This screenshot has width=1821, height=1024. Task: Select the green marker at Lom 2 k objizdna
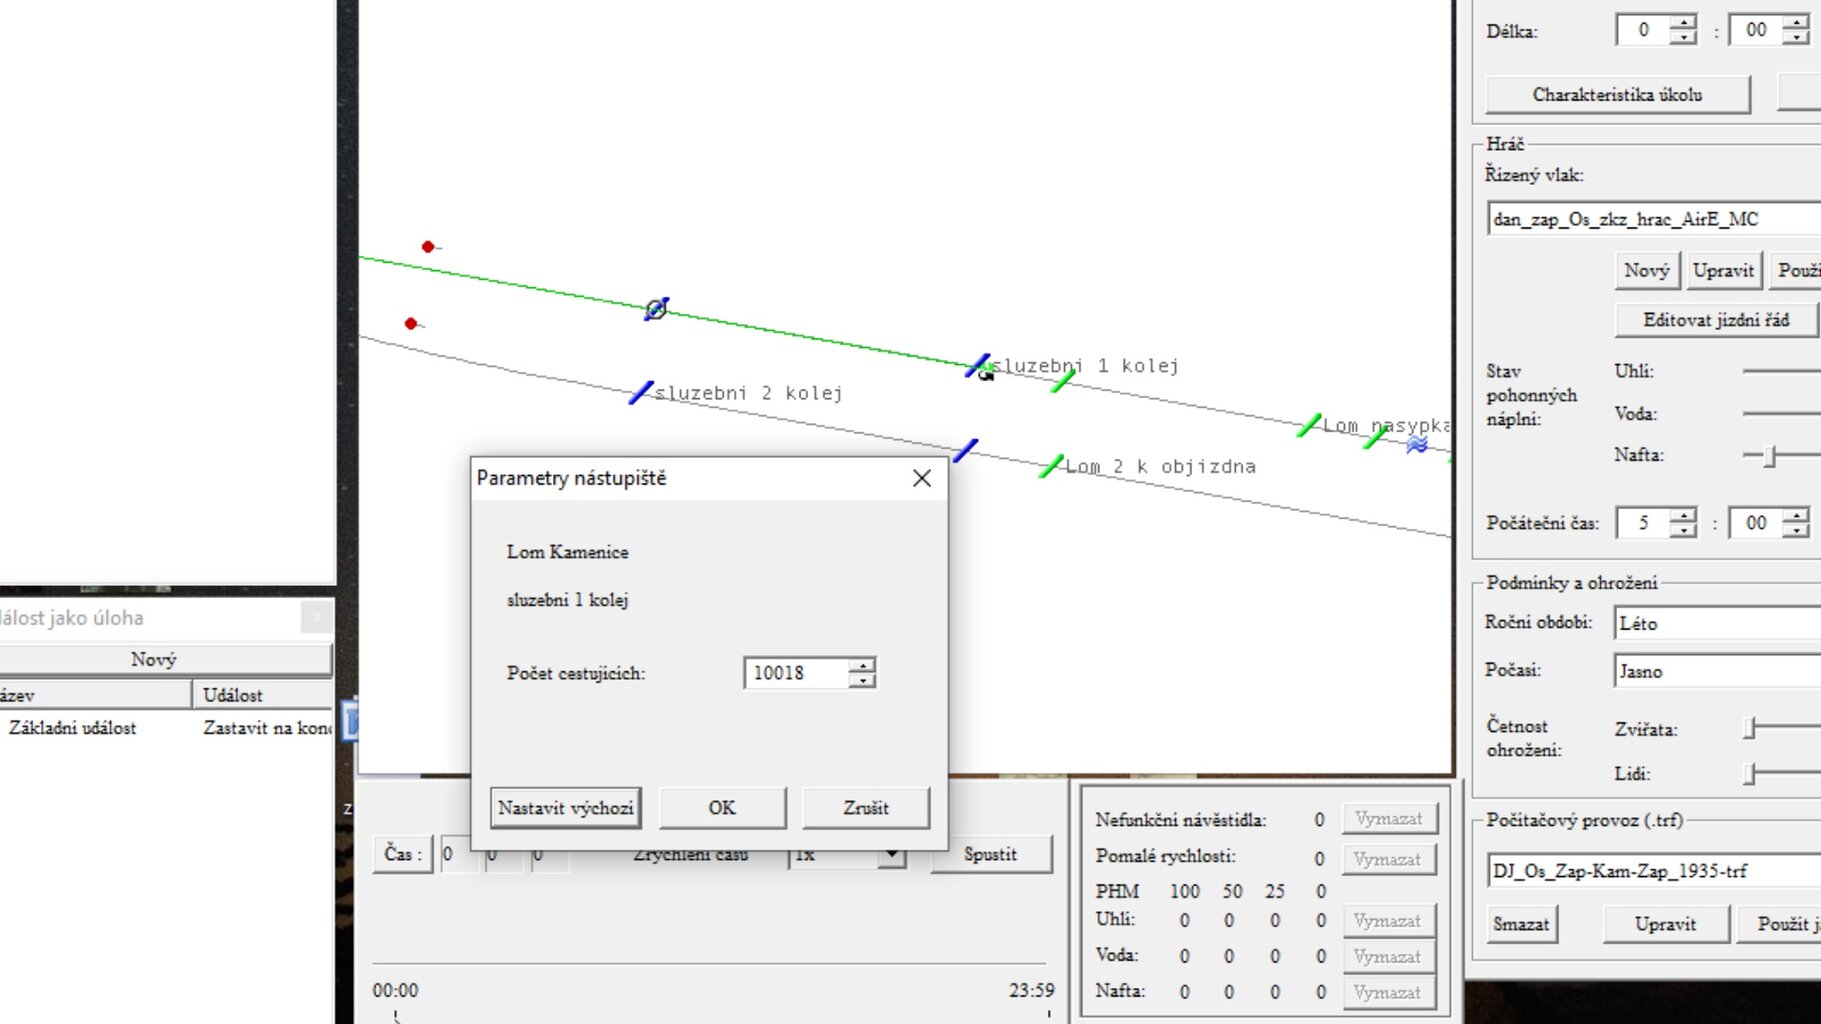tap(1051, 466)
